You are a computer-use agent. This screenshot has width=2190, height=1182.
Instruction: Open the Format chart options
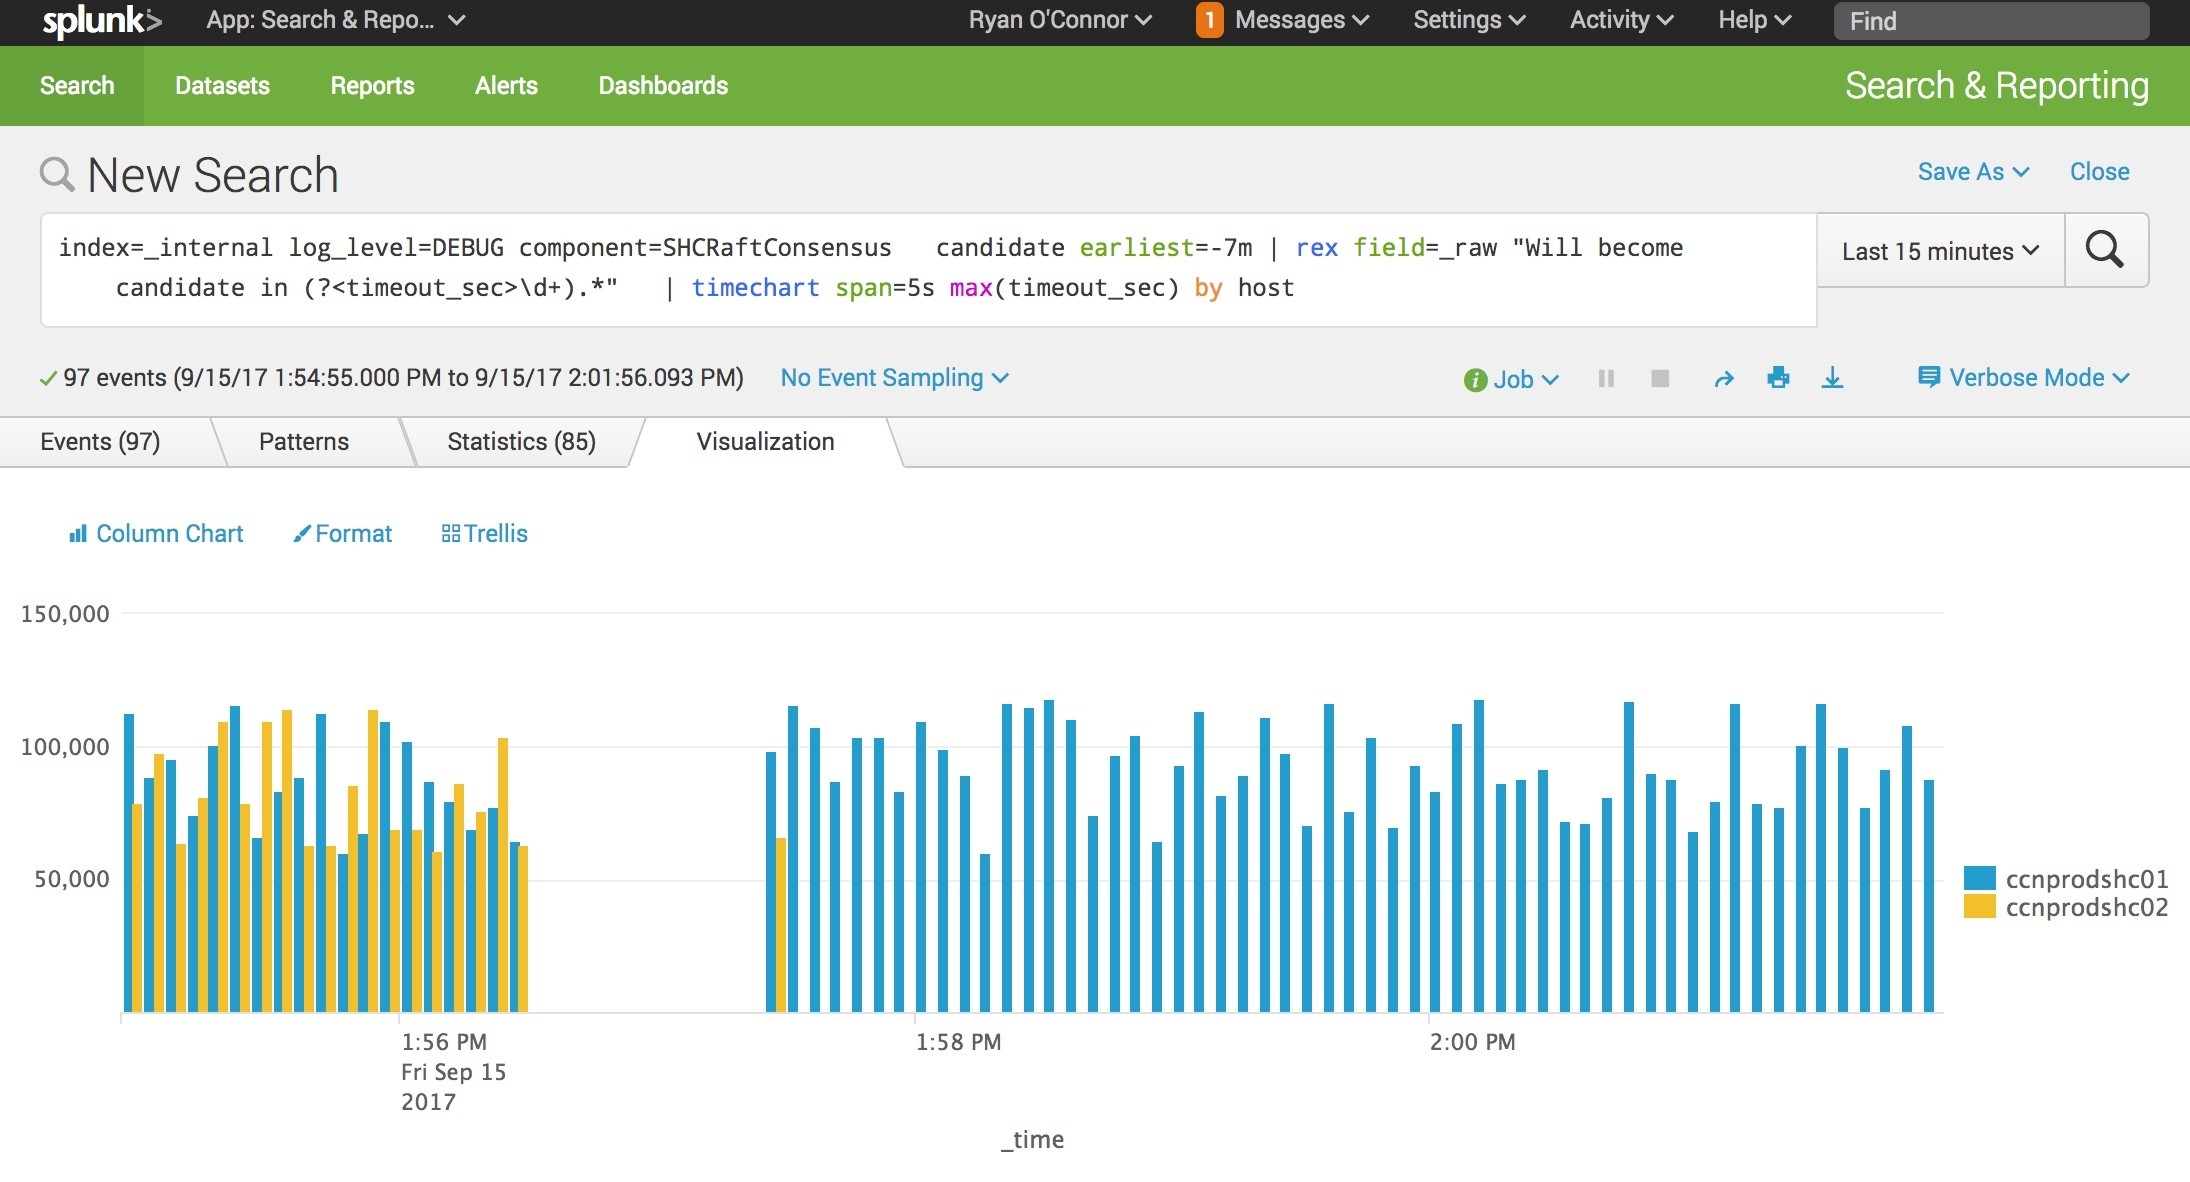coord(343,534)
